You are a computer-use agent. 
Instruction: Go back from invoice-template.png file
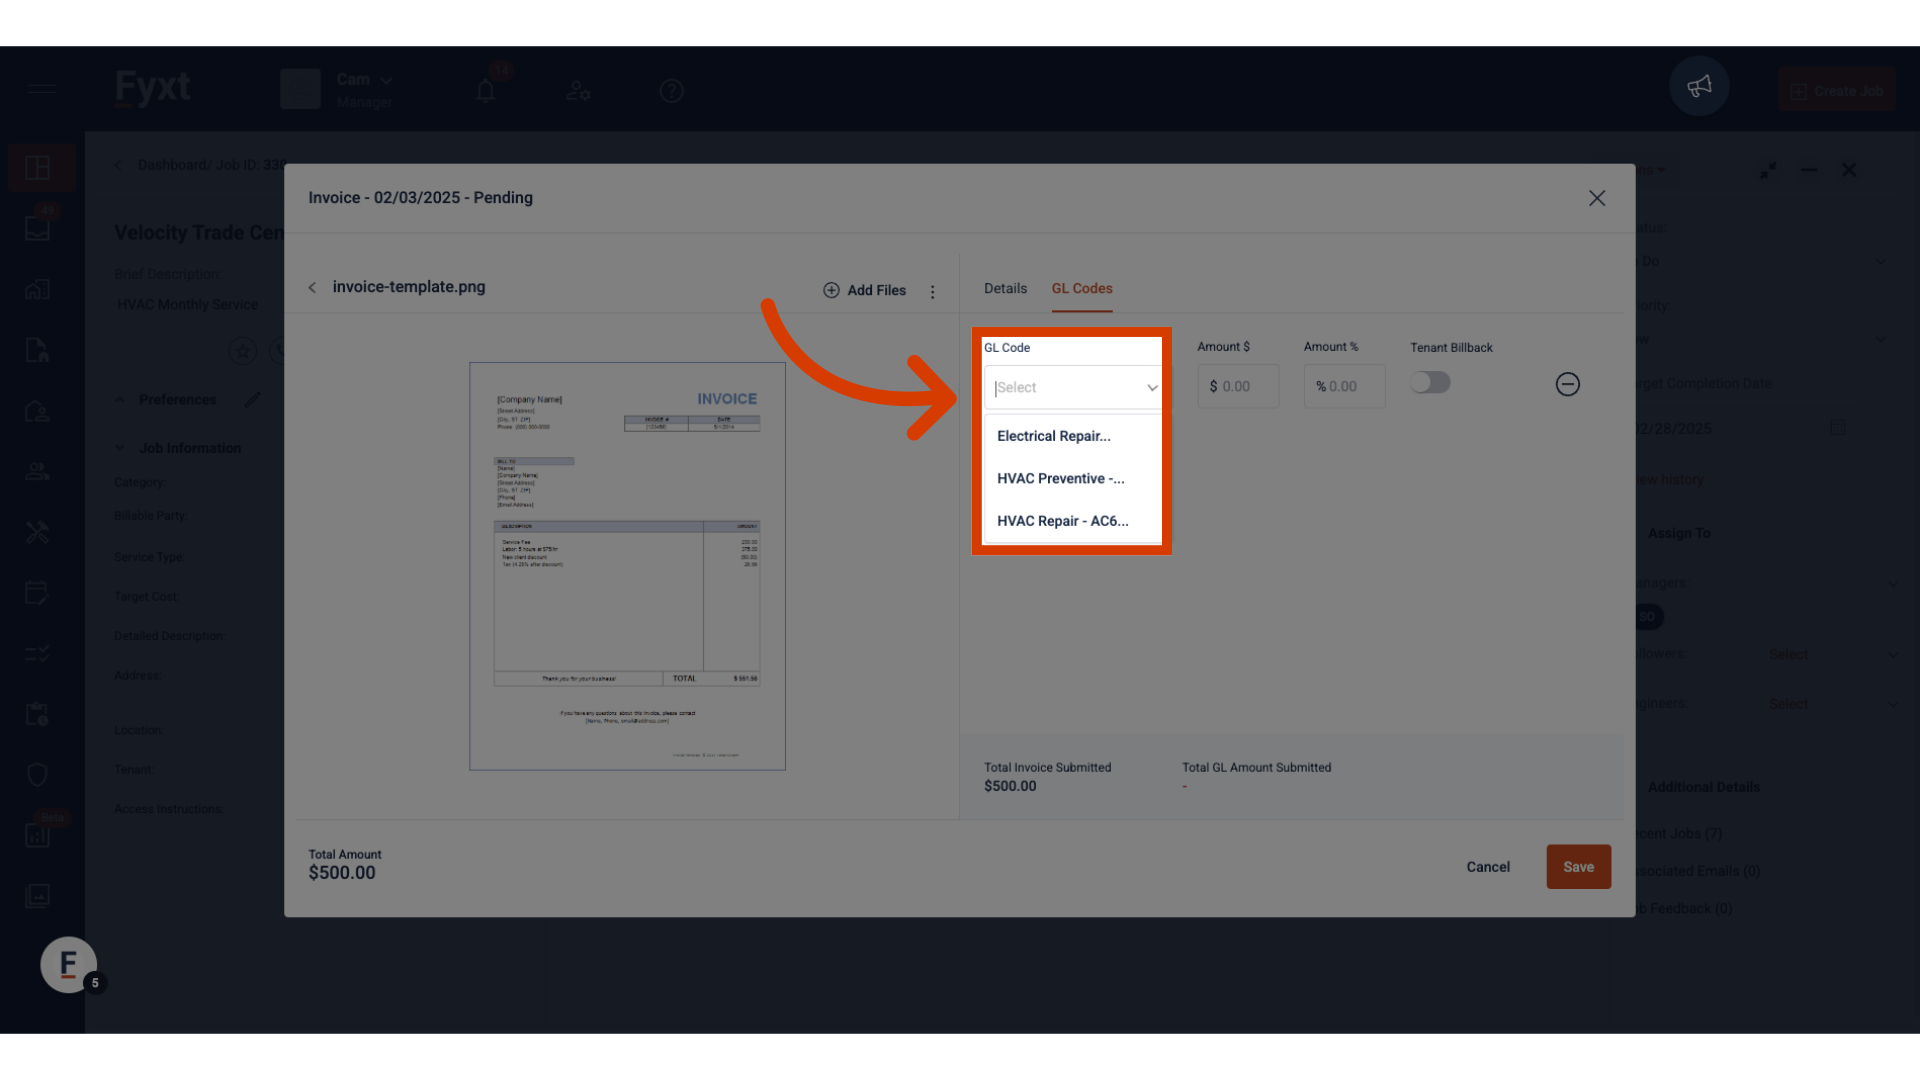(x=312, y=287)
